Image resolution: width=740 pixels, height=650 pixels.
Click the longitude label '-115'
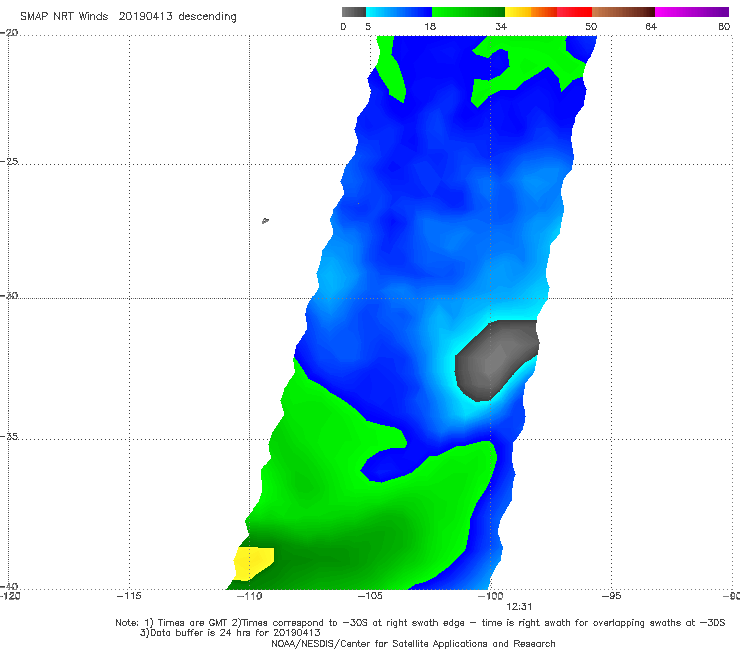(129, 596)
